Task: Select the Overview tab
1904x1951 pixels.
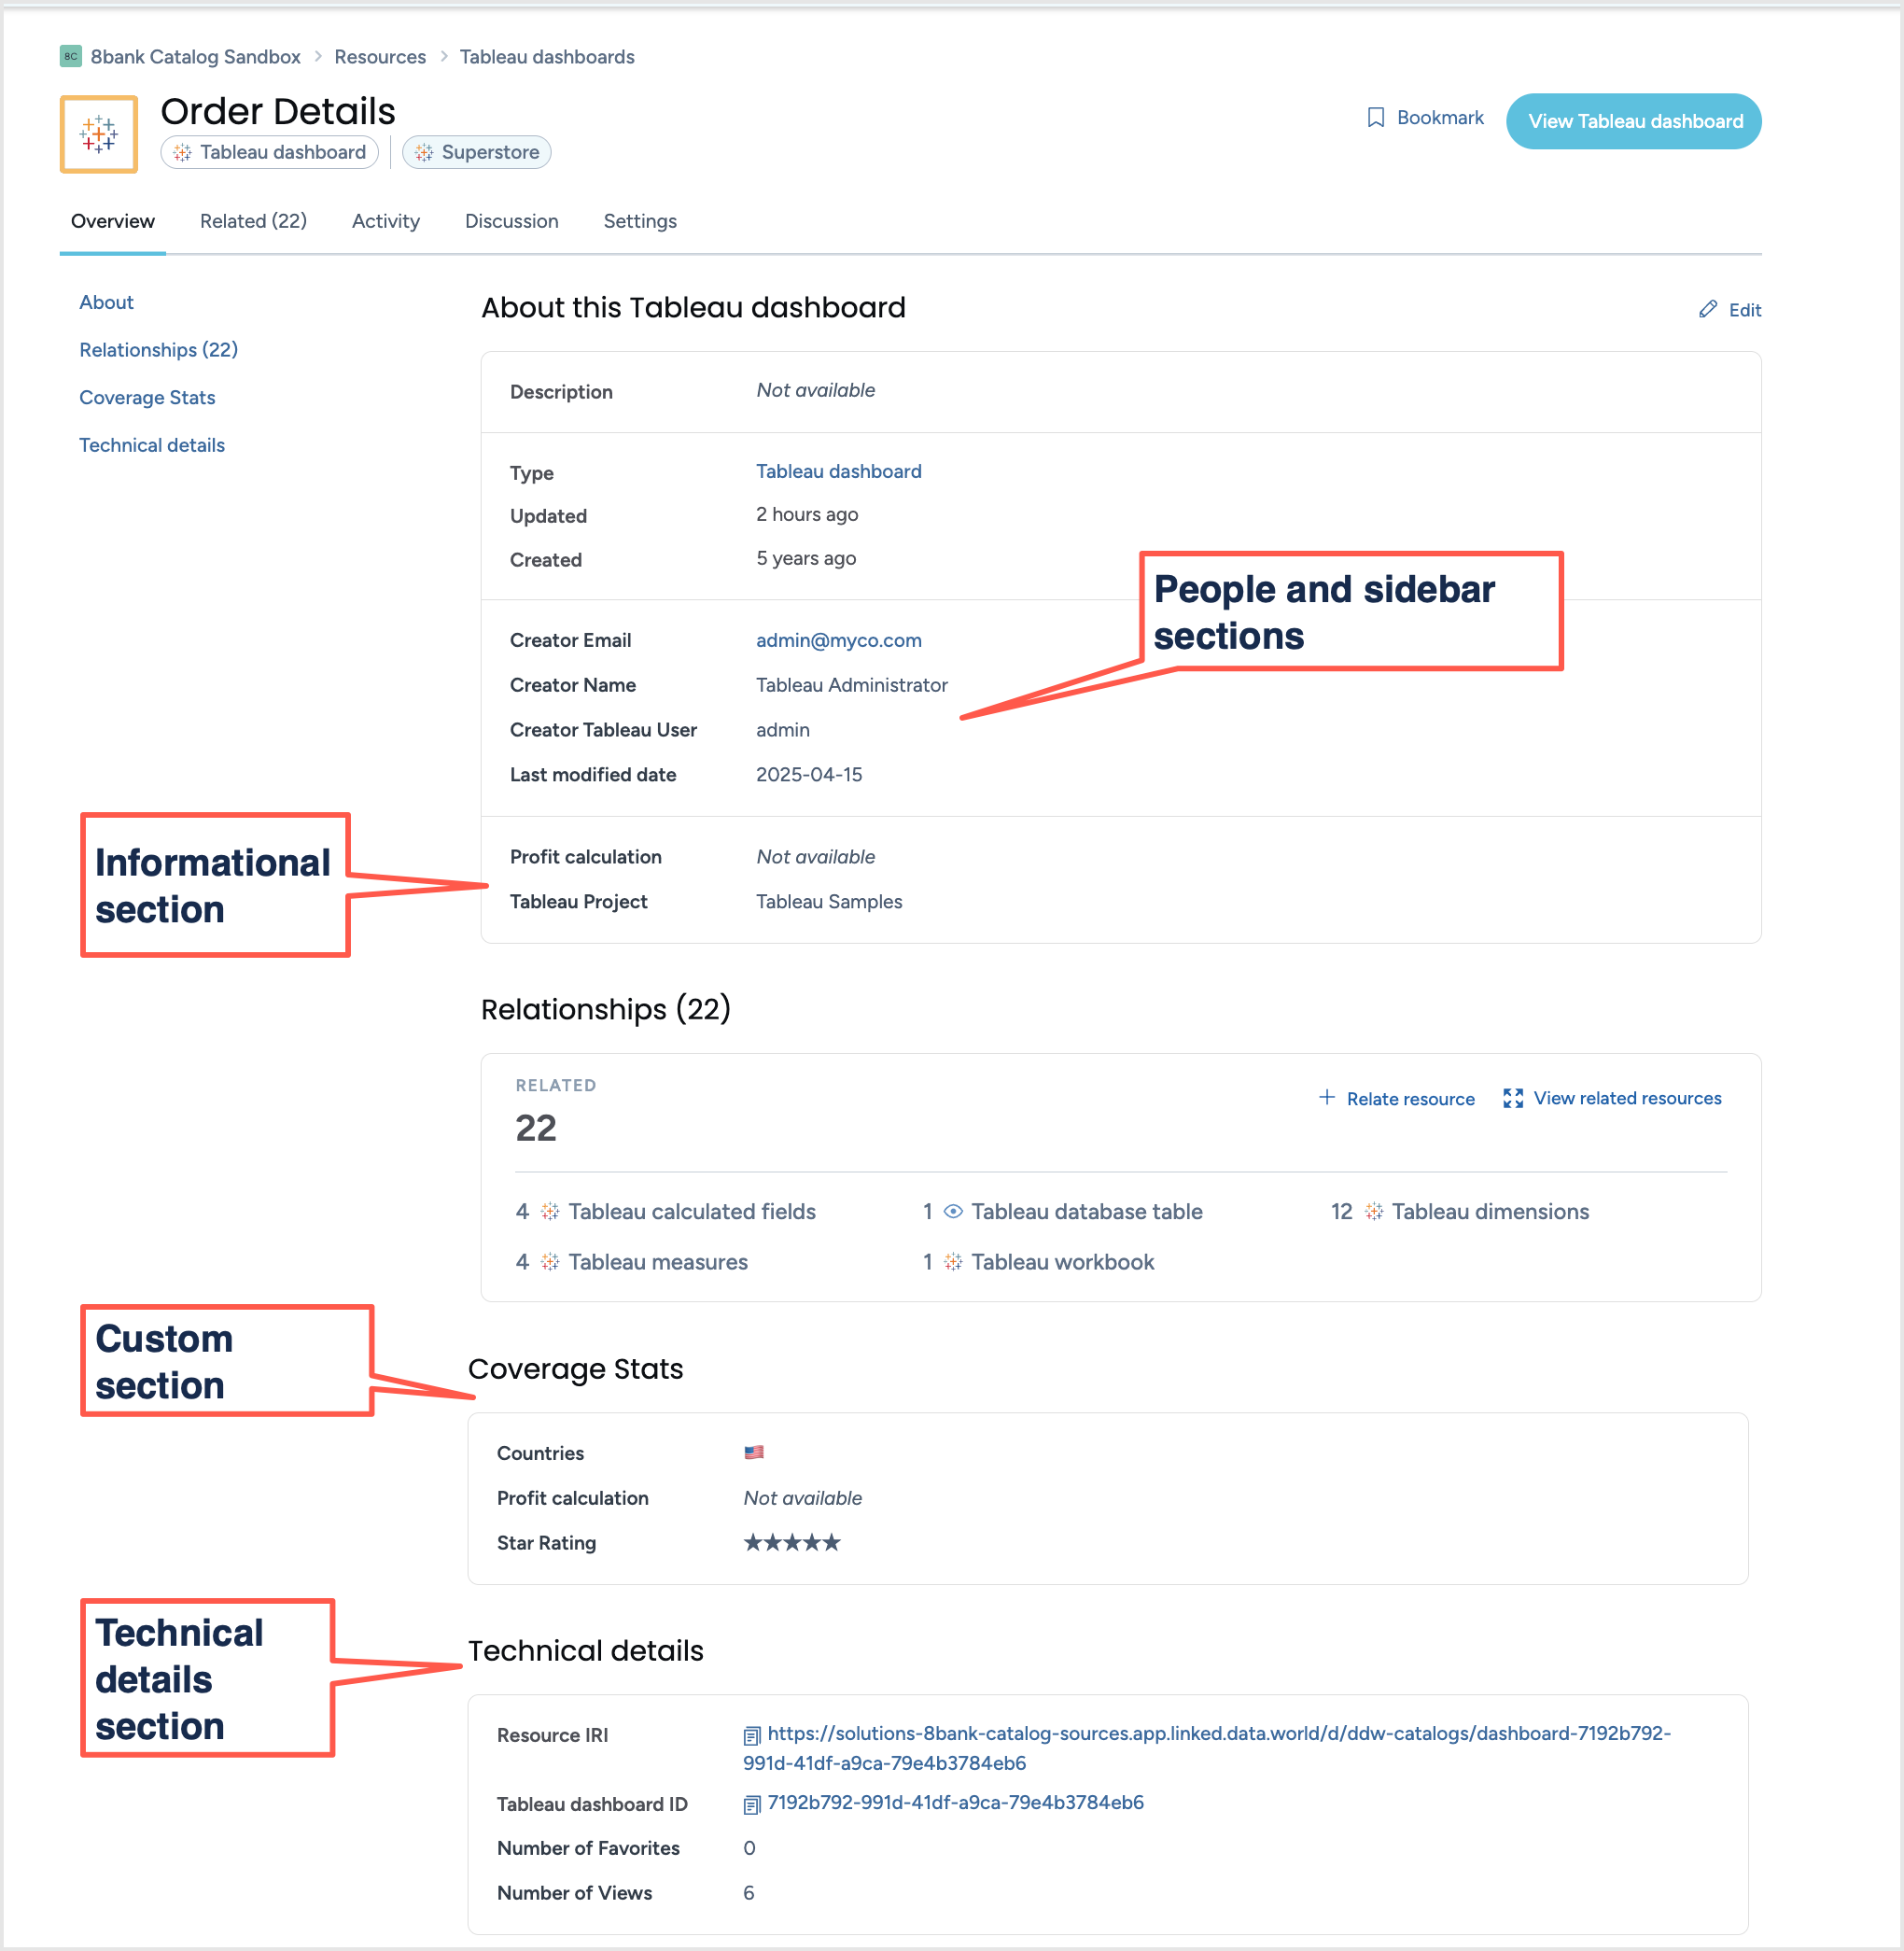Action: point(113,221)
